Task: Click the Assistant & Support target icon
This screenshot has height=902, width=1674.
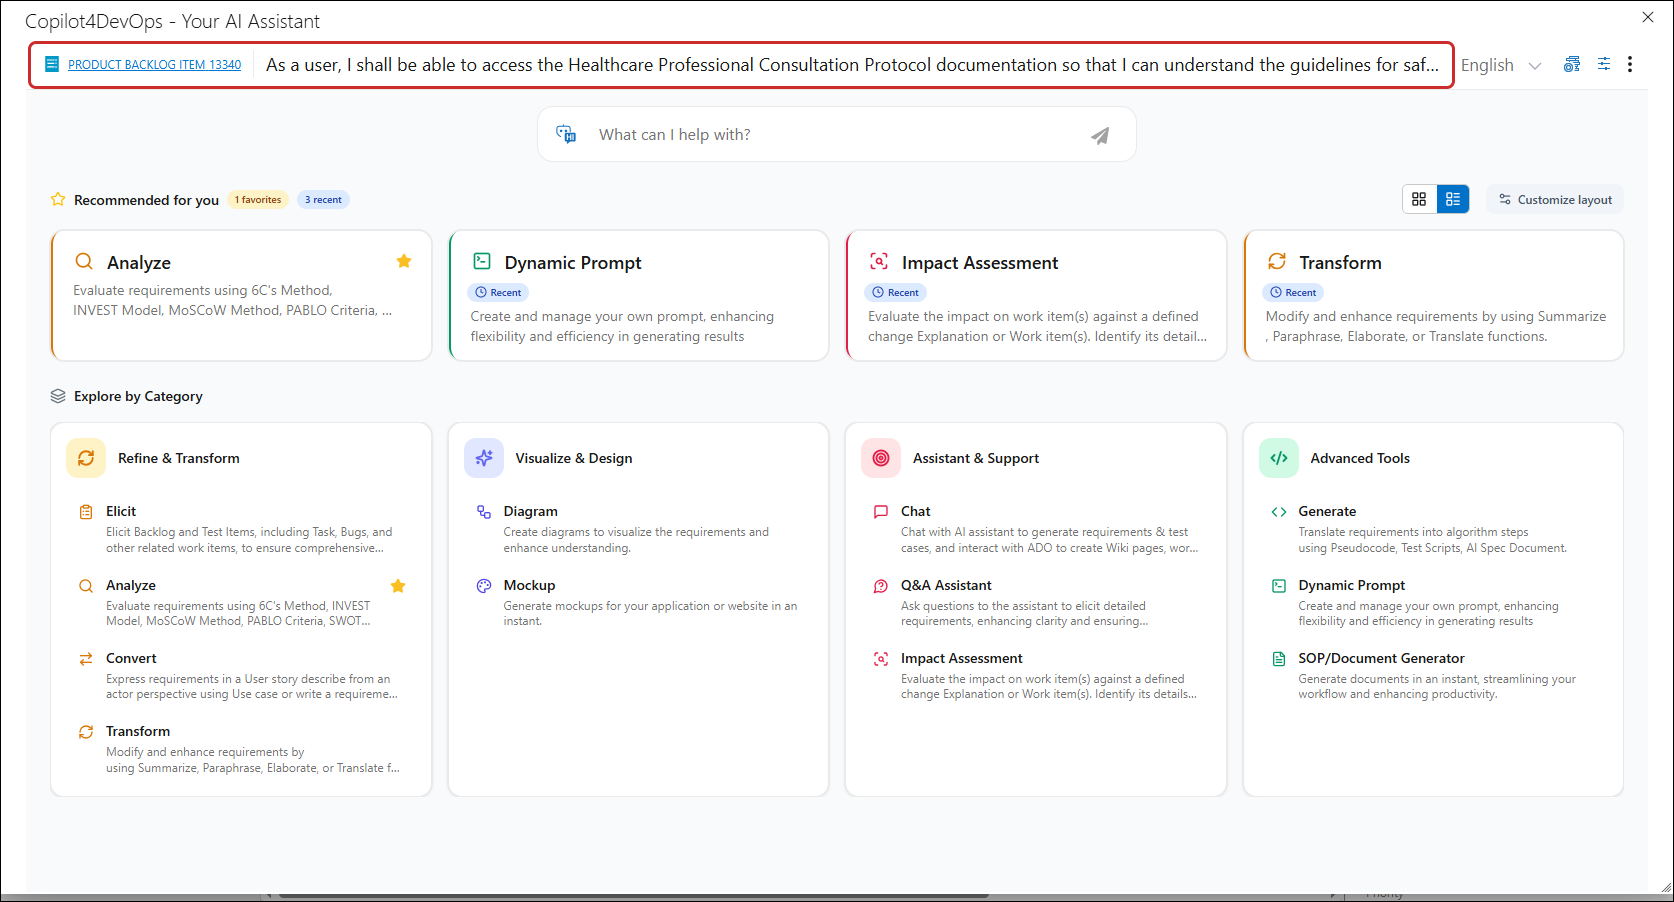Action: 881,458
